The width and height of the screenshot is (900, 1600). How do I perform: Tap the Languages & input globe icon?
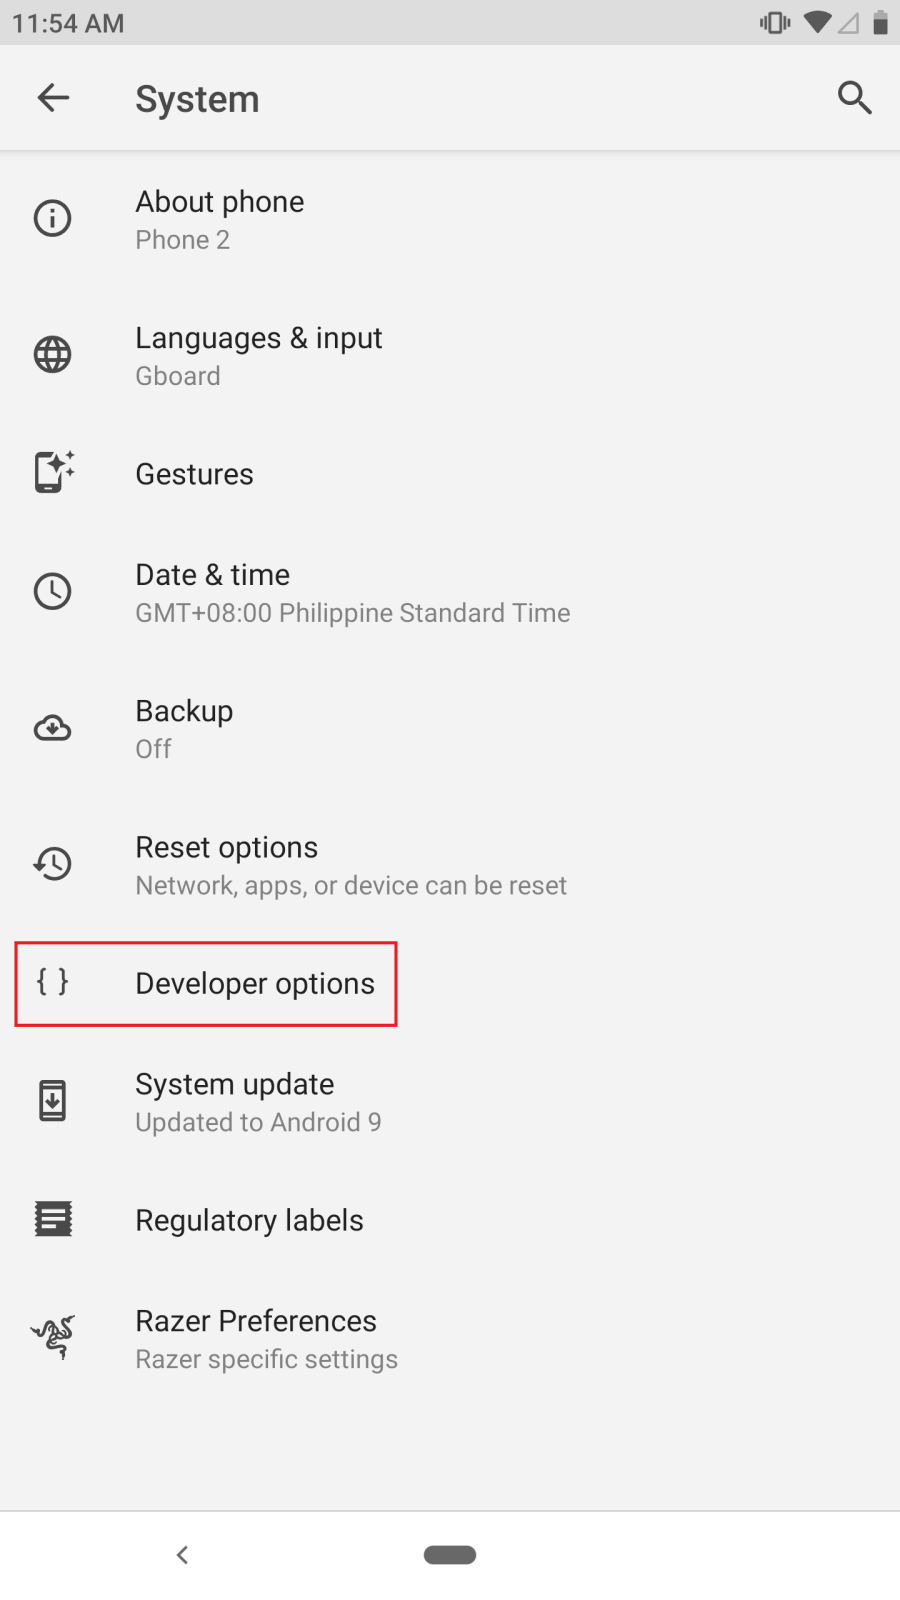52,354
